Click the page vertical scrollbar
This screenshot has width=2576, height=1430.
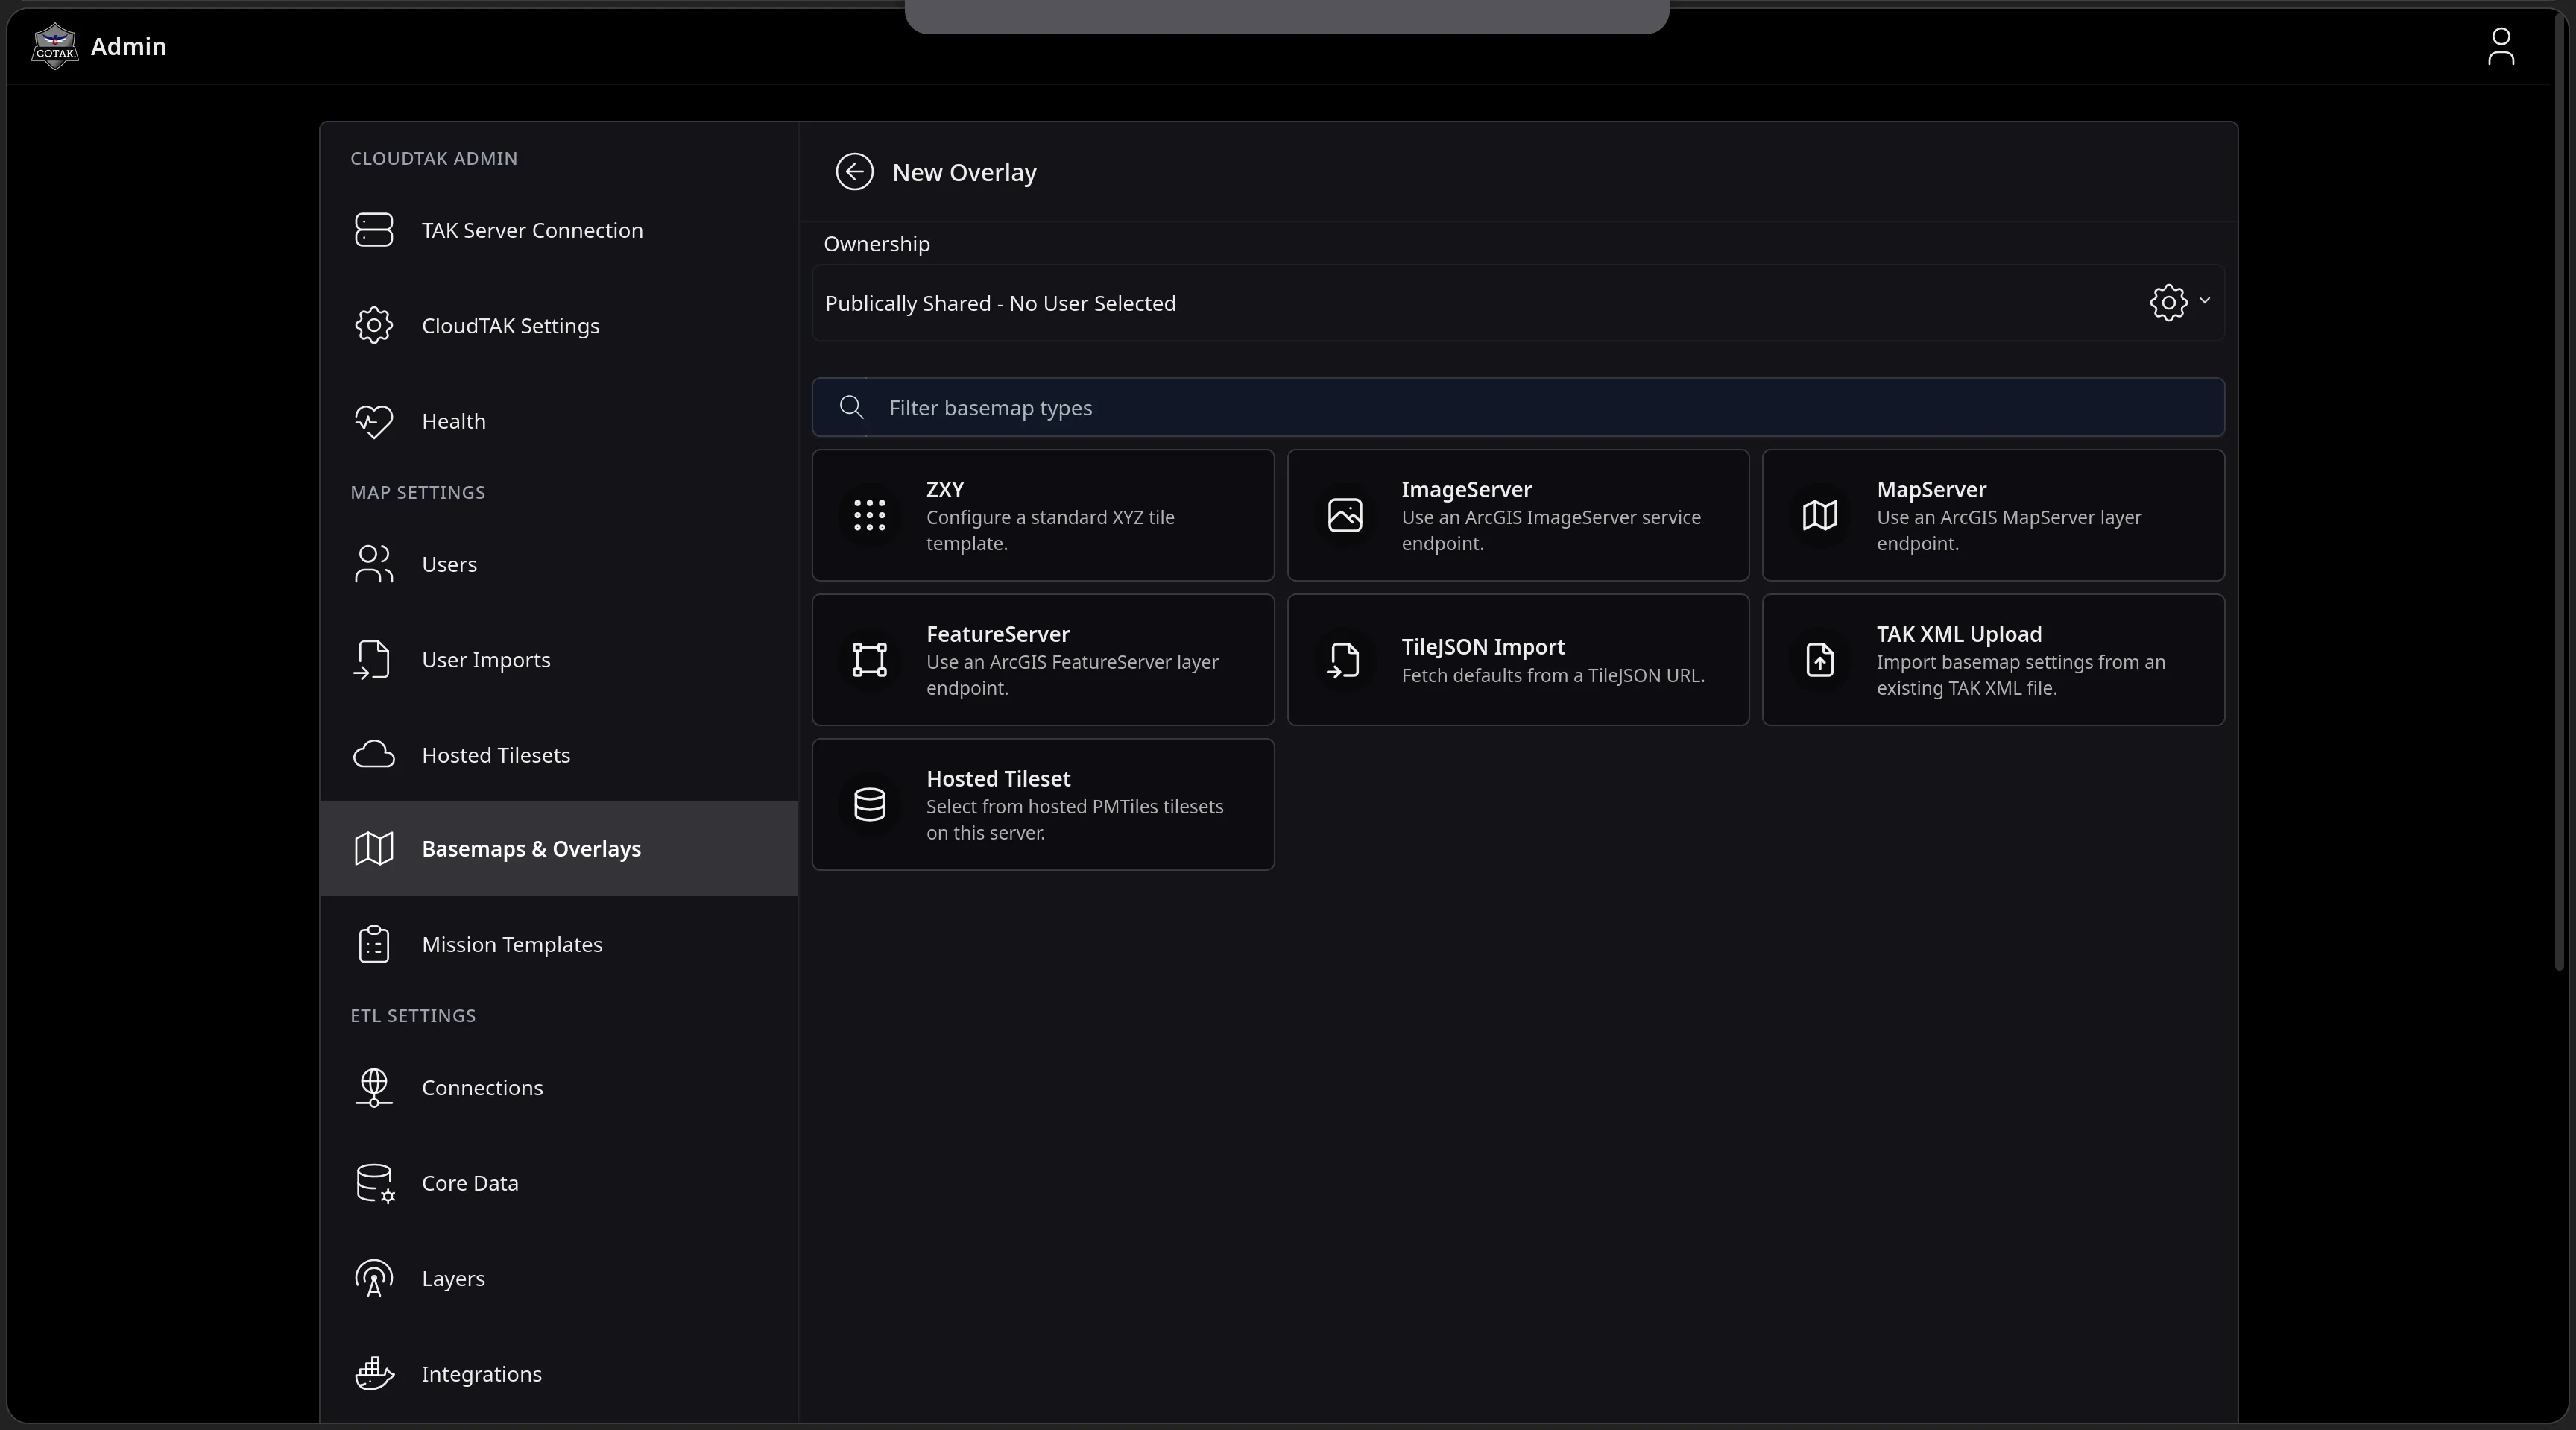tap(2560, 490)
